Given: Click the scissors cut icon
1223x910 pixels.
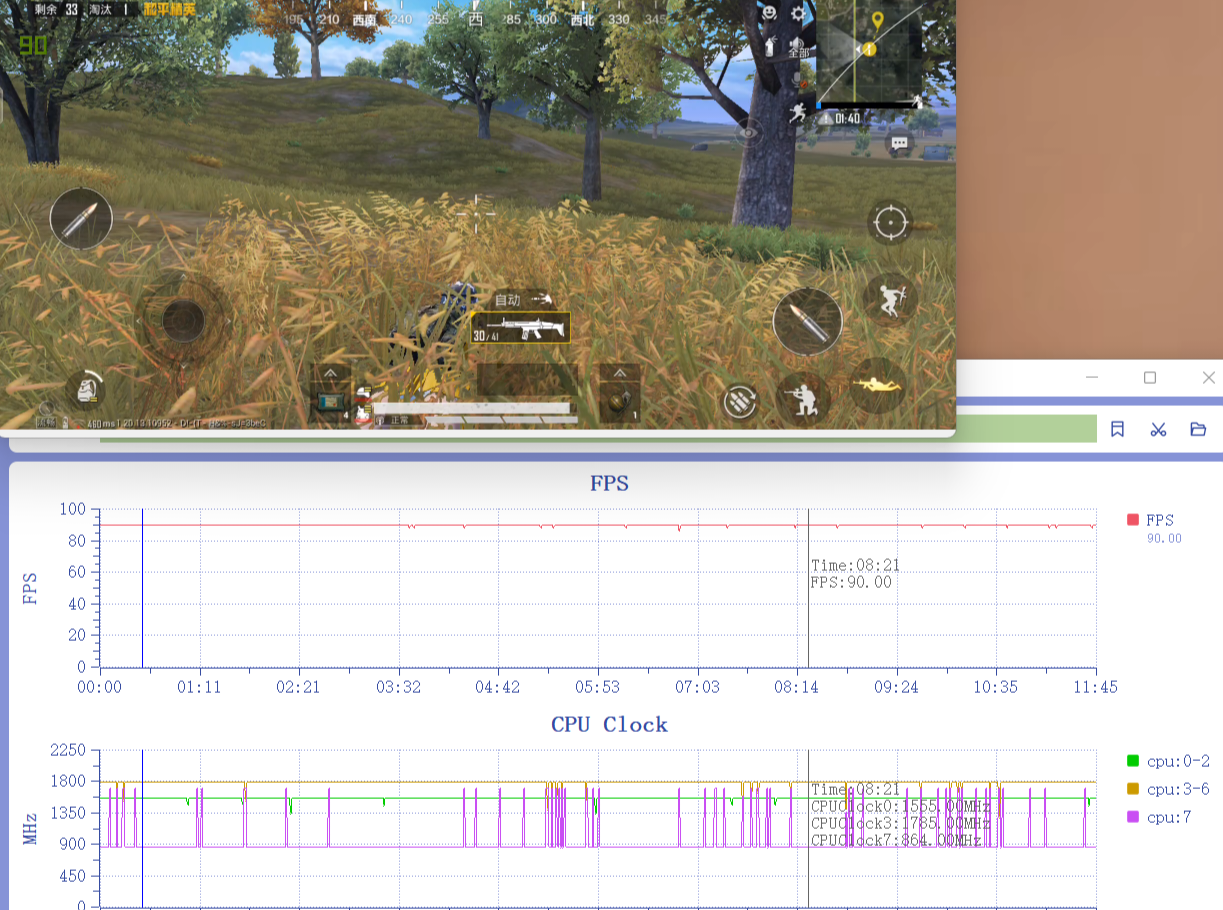Looking at the screenshot, I should pos(1158,429).
